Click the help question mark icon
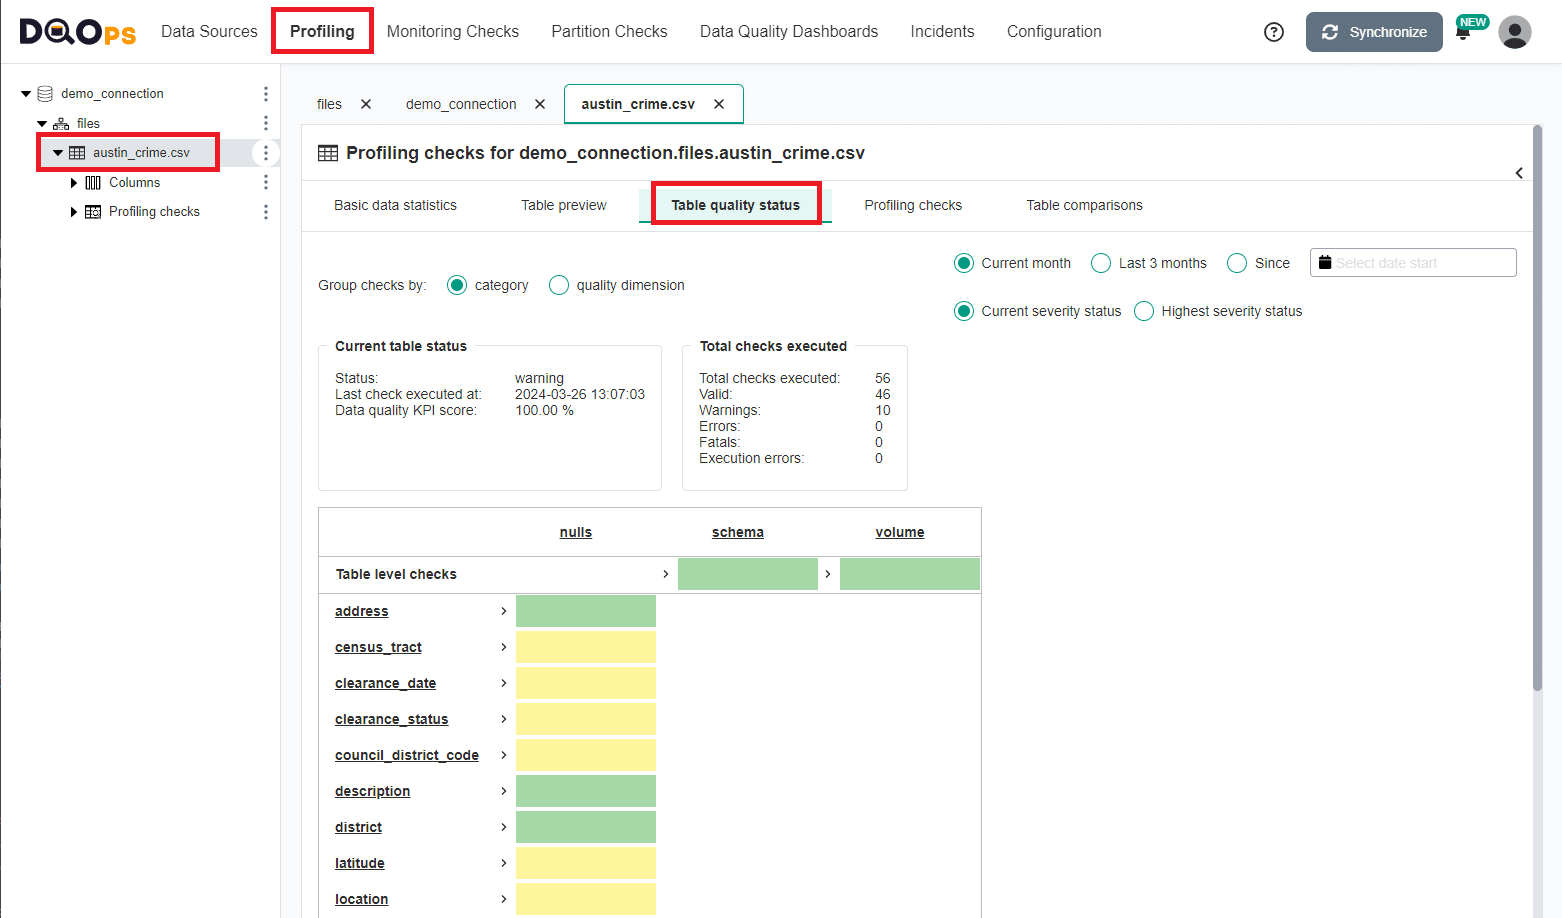1562x918 pixels. (1273, 31)
